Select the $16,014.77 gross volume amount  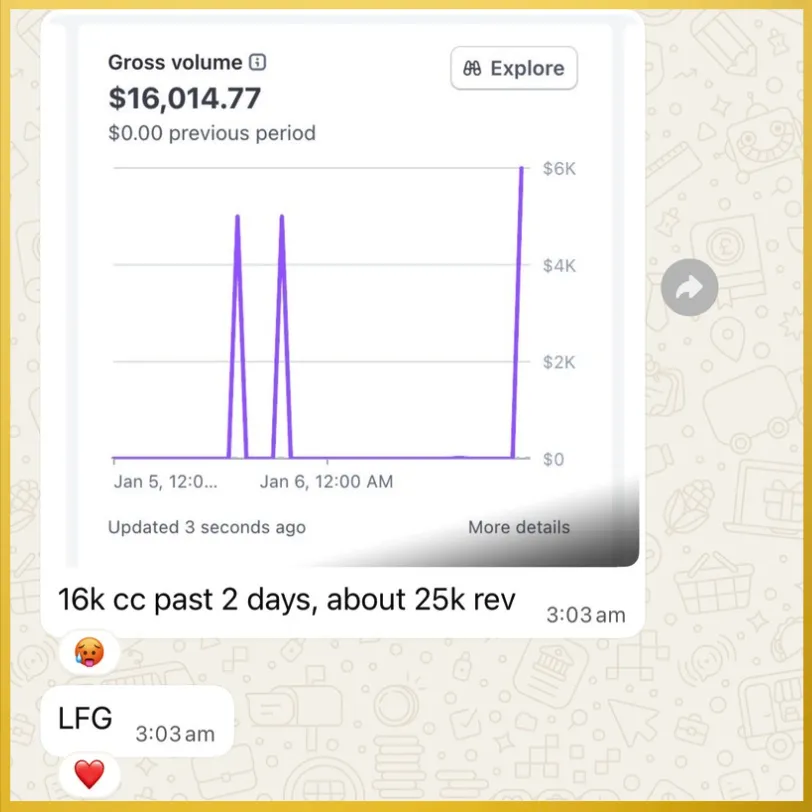(184, 98)
